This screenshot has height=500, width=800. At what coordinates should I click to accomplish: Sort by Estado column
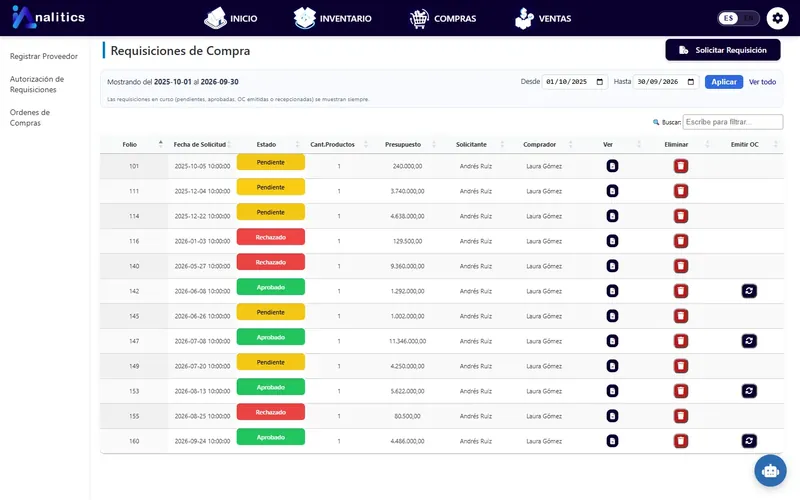pos(270,144)
